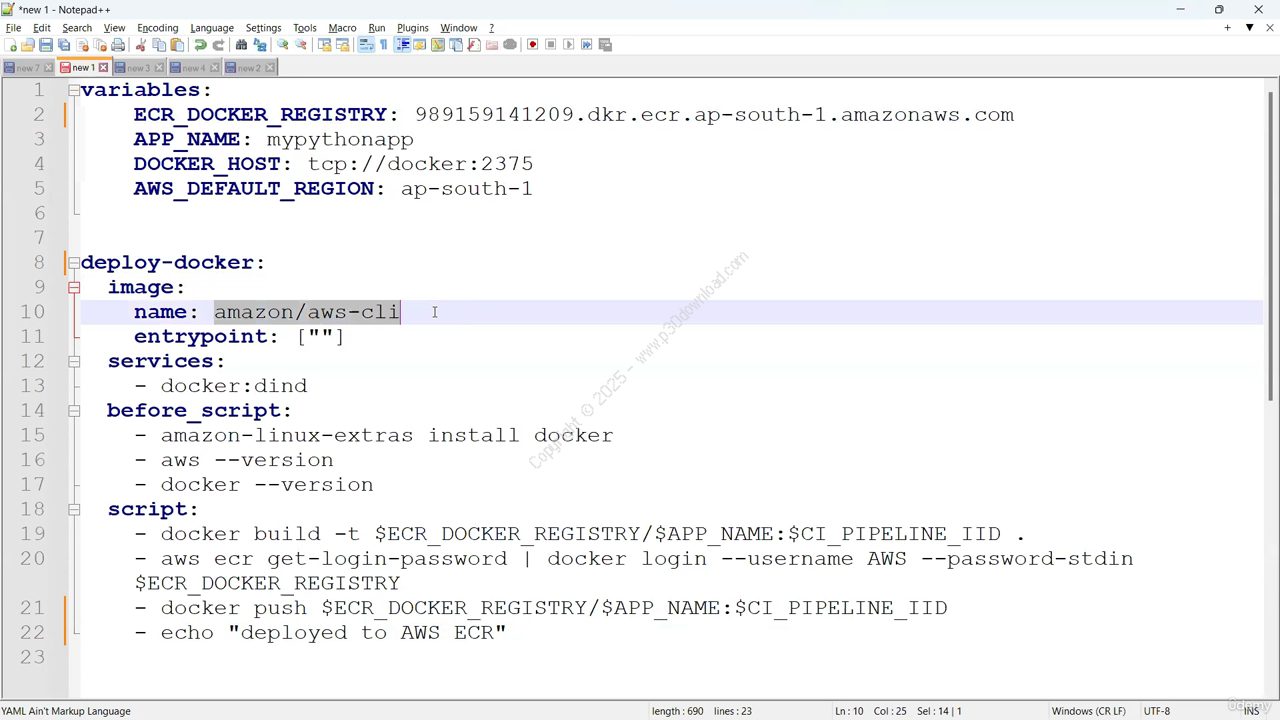The height and width of the screenshot is (720, 1280).
Task: Collapse the before_script fold marker
Action: click(x=74, y=410)
